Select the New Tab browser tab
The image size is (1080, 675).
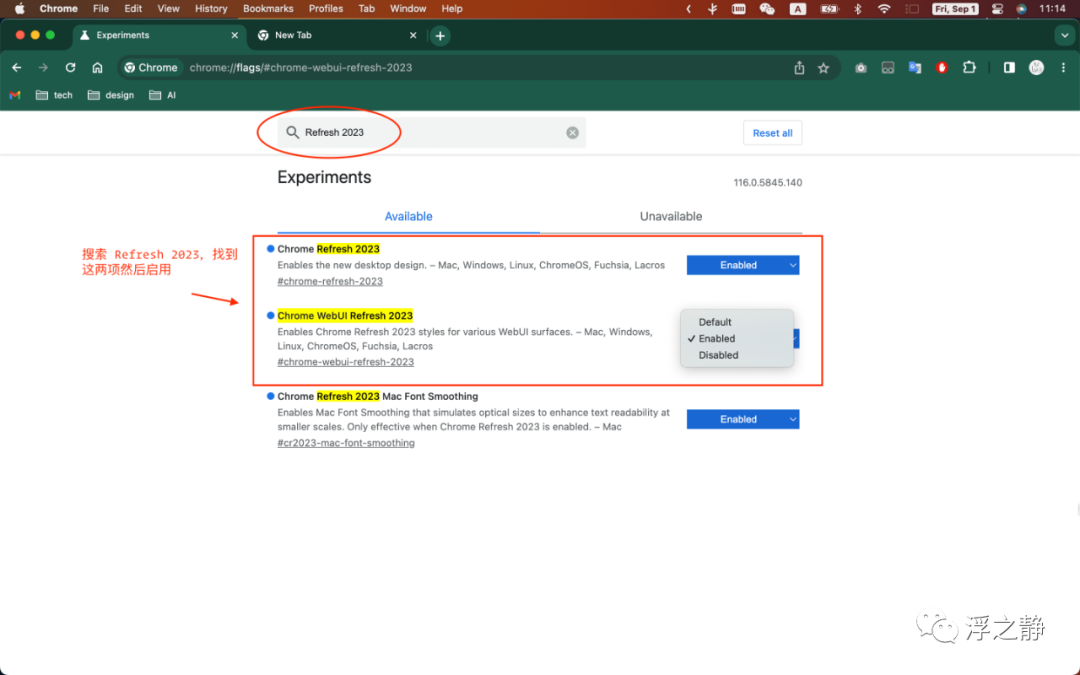(x=336, y=35)
